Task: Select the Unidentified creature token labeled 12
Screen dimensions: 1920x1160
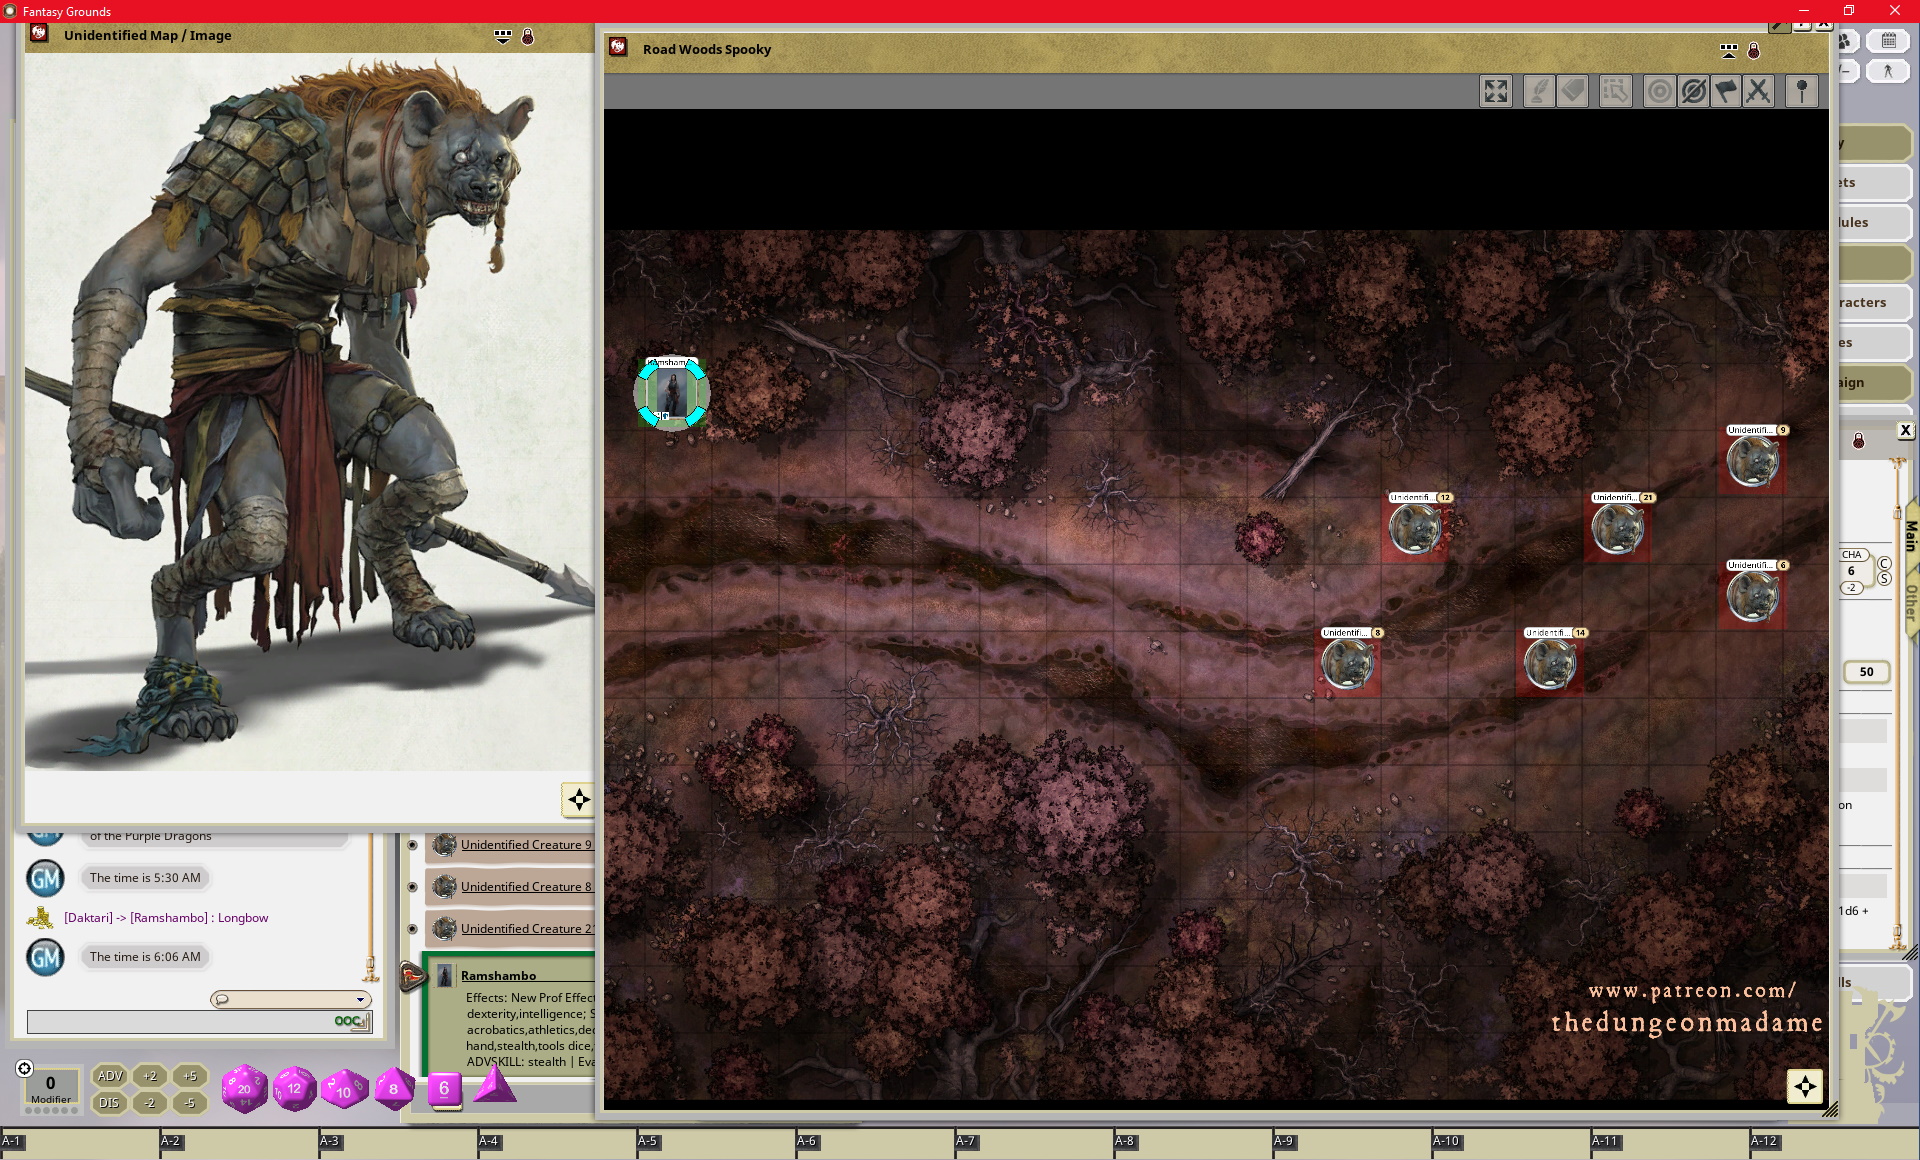Action: (x=1415, y=529)
